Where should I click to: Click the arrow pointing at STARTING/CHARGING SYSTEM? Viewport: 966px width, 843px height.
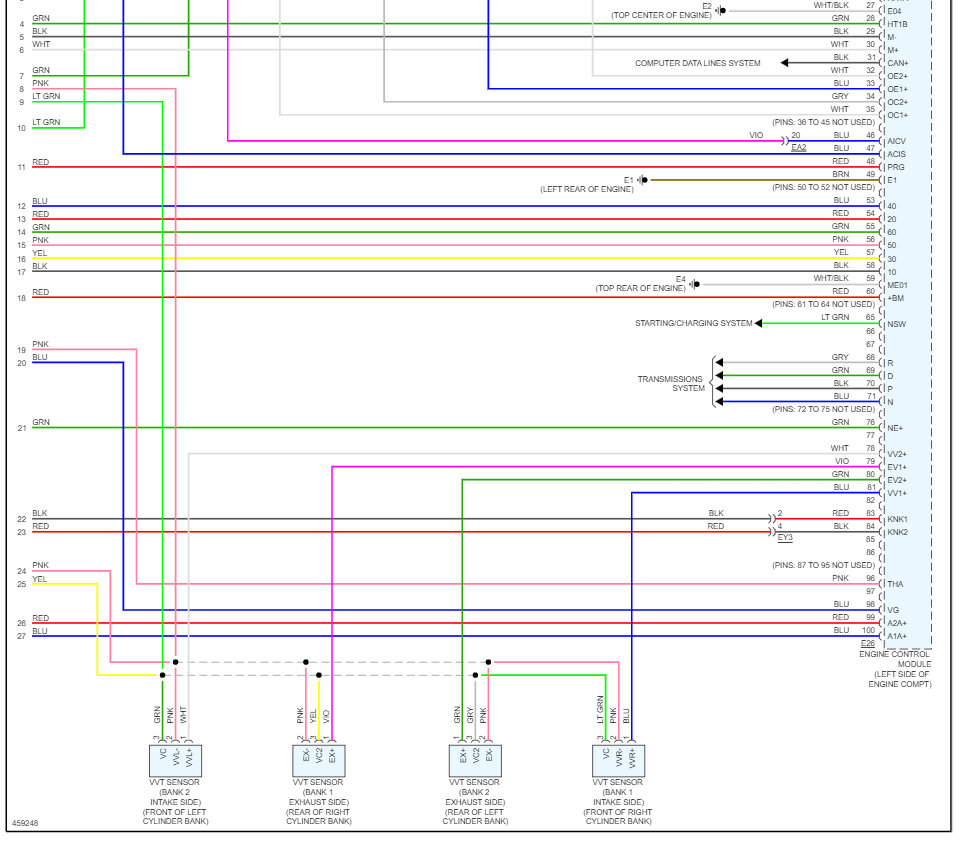758,323
